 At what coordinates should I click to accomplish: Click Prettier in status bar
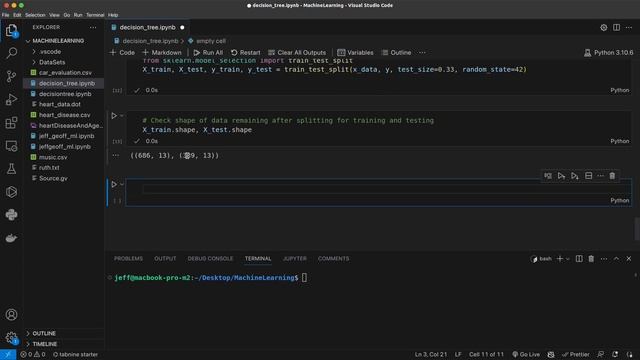[x=576, y=354]
